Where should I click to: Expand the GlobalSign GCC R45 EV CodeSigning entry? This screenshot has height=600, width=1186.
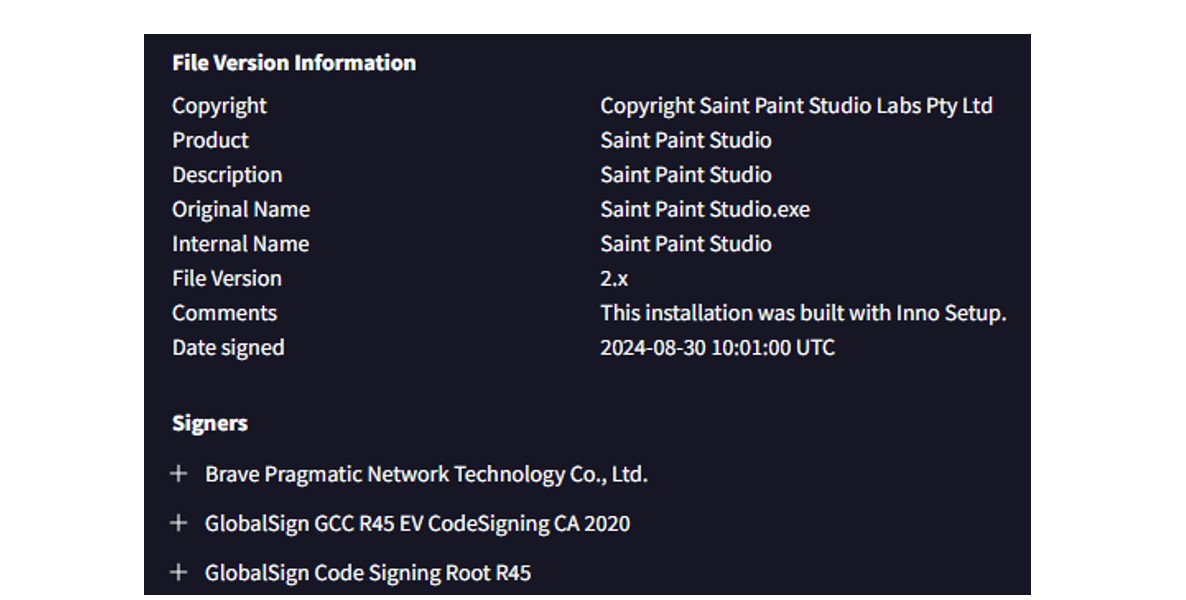[179, 522]
